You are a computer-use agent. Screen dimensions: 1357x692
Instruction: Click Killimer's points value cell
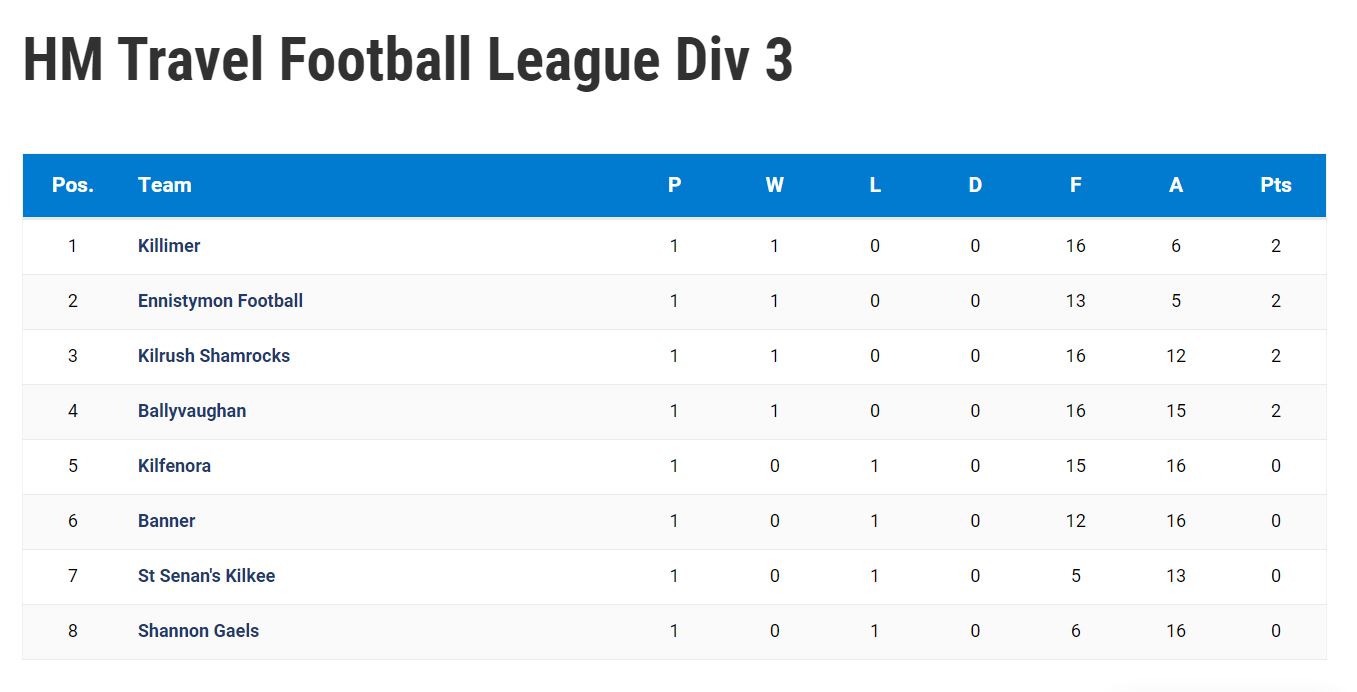click(1276, 246)
